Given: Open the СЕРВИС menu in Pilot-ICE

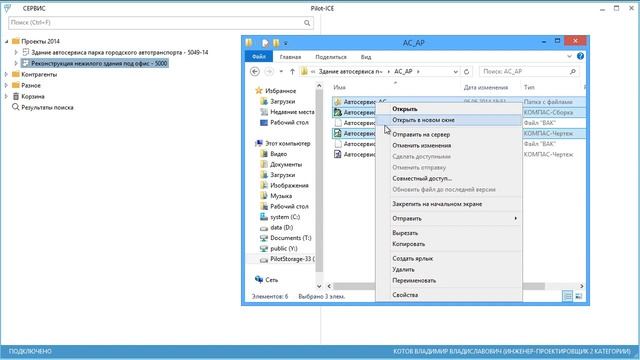Looking at the screenshot, I should [x=34, y=8].
